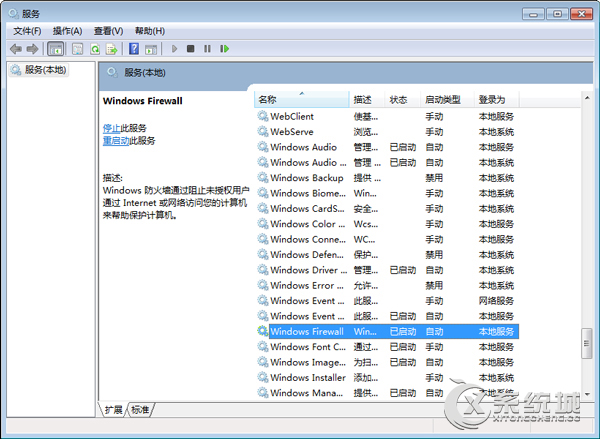The width and height of the screenshot is (600, 439).
Task: Close the 服务 window
Action: [581, 14]
